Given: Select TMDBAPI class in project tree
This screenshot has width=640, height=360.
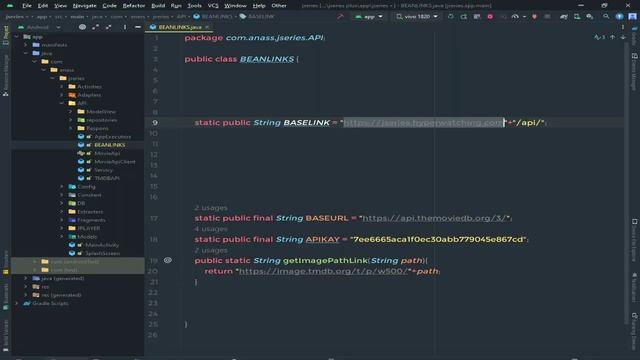Looking at the screenshot, I should coord(107,178).
